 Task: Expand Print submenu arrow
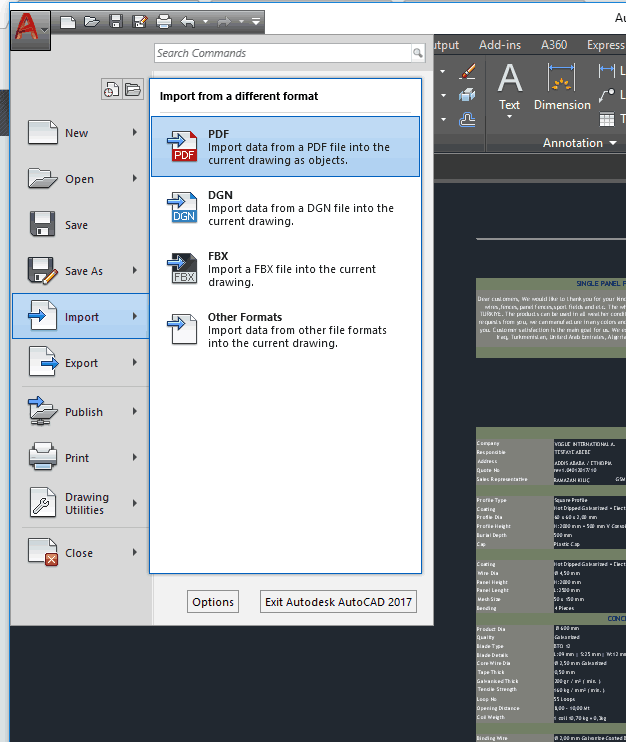pos(135,457)
